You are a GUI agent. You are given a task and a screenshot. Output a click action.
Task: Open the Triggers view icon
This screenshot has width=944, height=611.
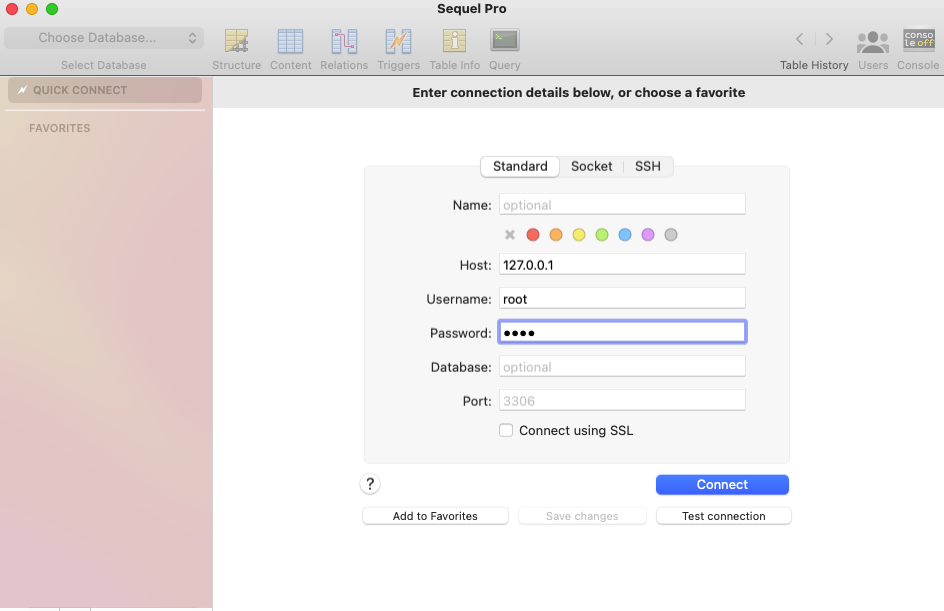coord(398,42)
